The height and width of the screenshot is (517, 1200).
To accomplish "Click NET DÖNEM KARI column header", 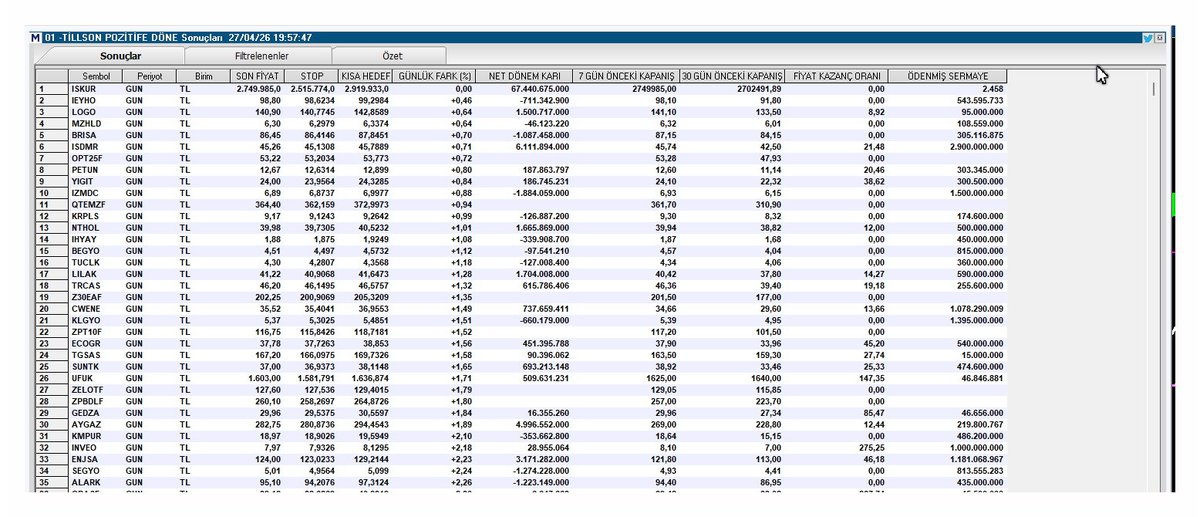I will pos(524,76).
